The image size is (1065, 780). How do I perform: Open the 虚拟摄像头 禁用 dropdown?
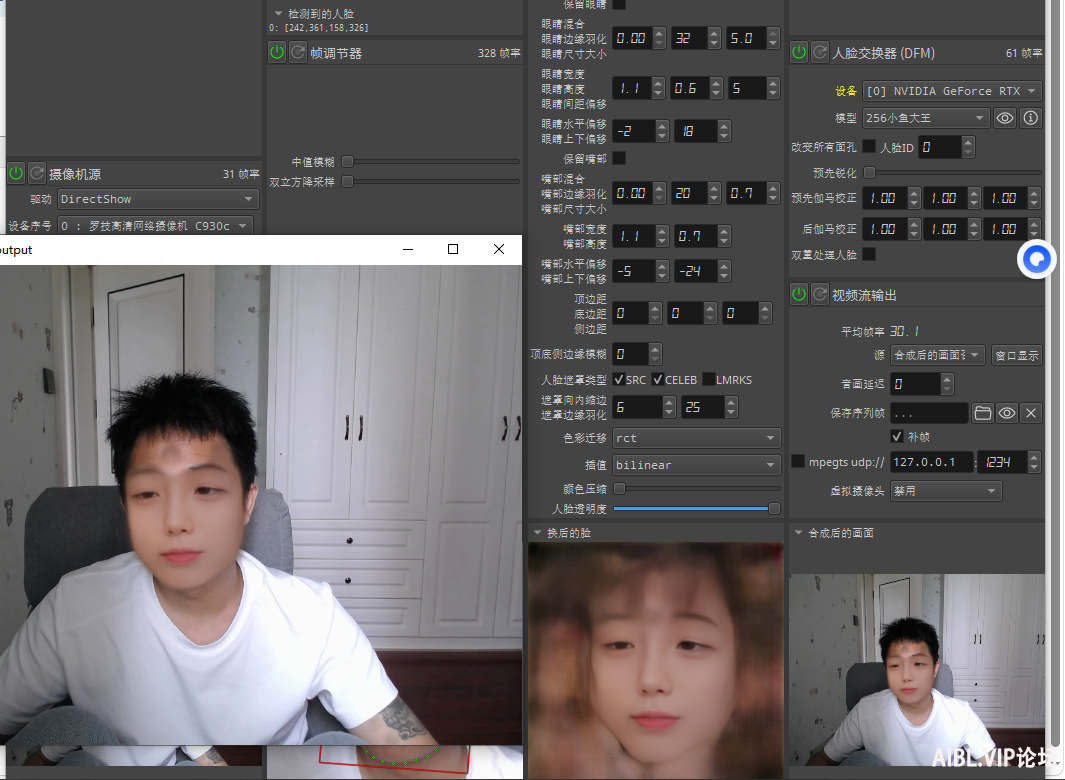click(x=946, y=491)
